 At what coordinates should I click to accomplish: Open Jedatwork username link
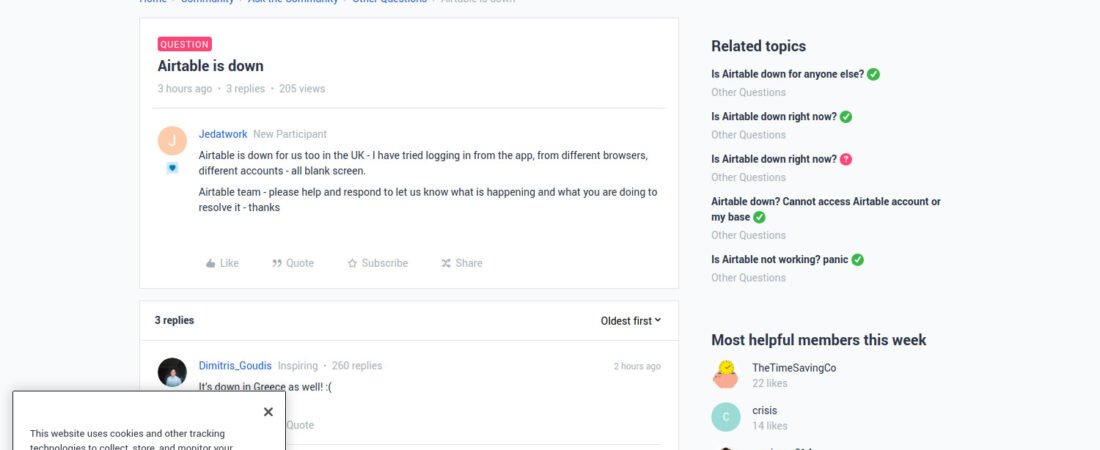(223, 134)
